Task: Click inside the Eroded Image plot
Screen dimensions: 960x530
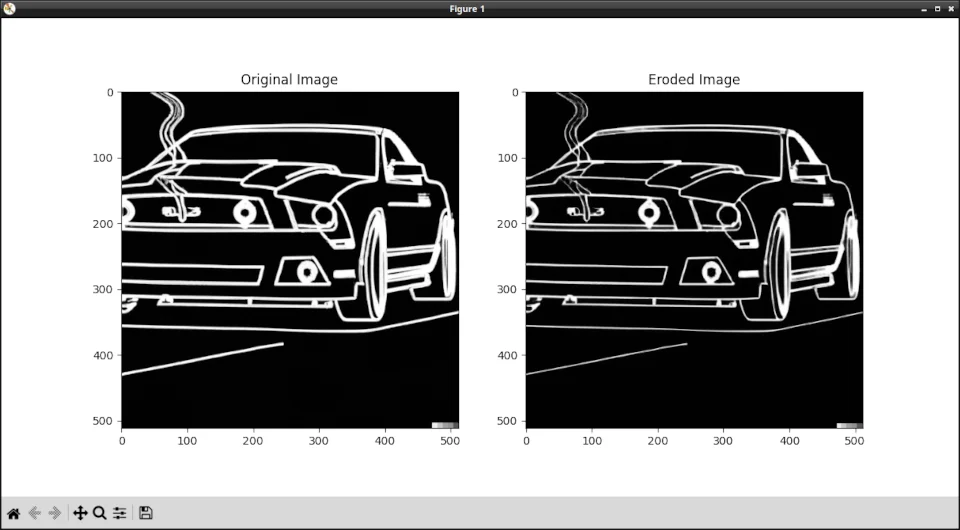Action: click(694, 260)
